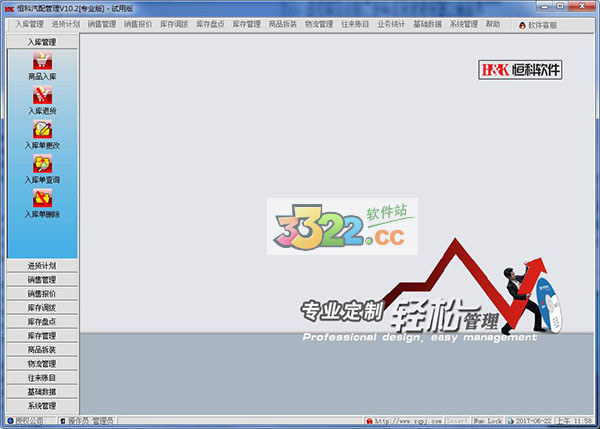Expand the 库存调拨 sidebar panel

42,308
